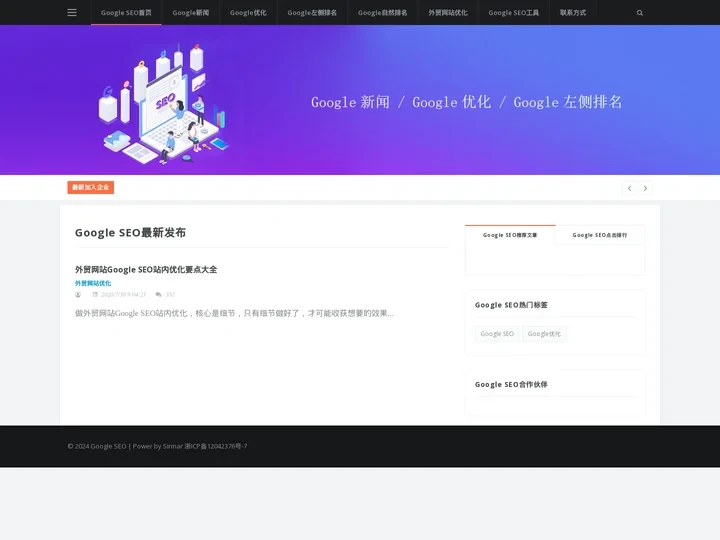Open Google左侧排名 nav item
The image size is (720, 540).
coord(312,13)
